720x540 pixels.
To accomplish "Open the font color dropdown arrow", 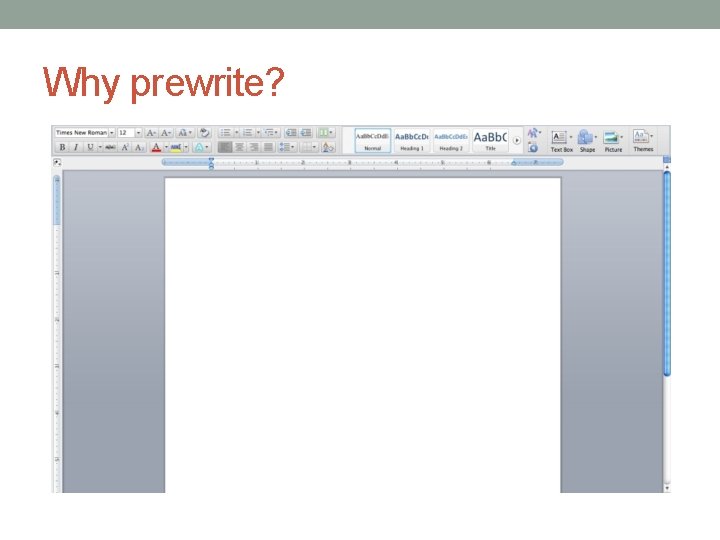I will tap(166, 147).
